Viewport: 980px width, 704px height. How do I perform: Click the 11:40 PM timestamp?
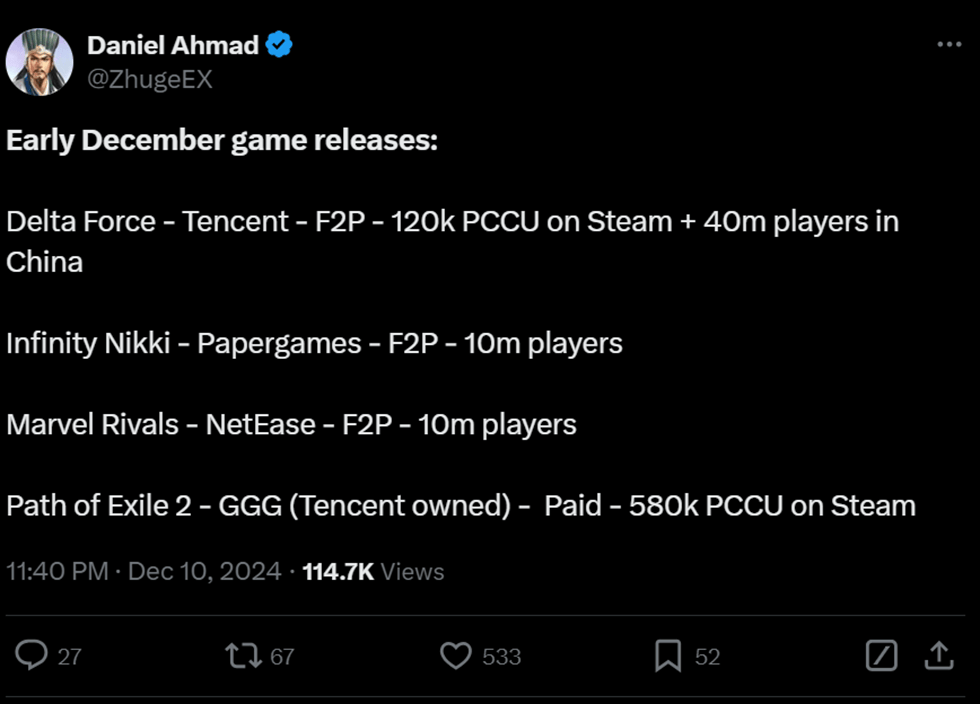[x=57, y=571]
